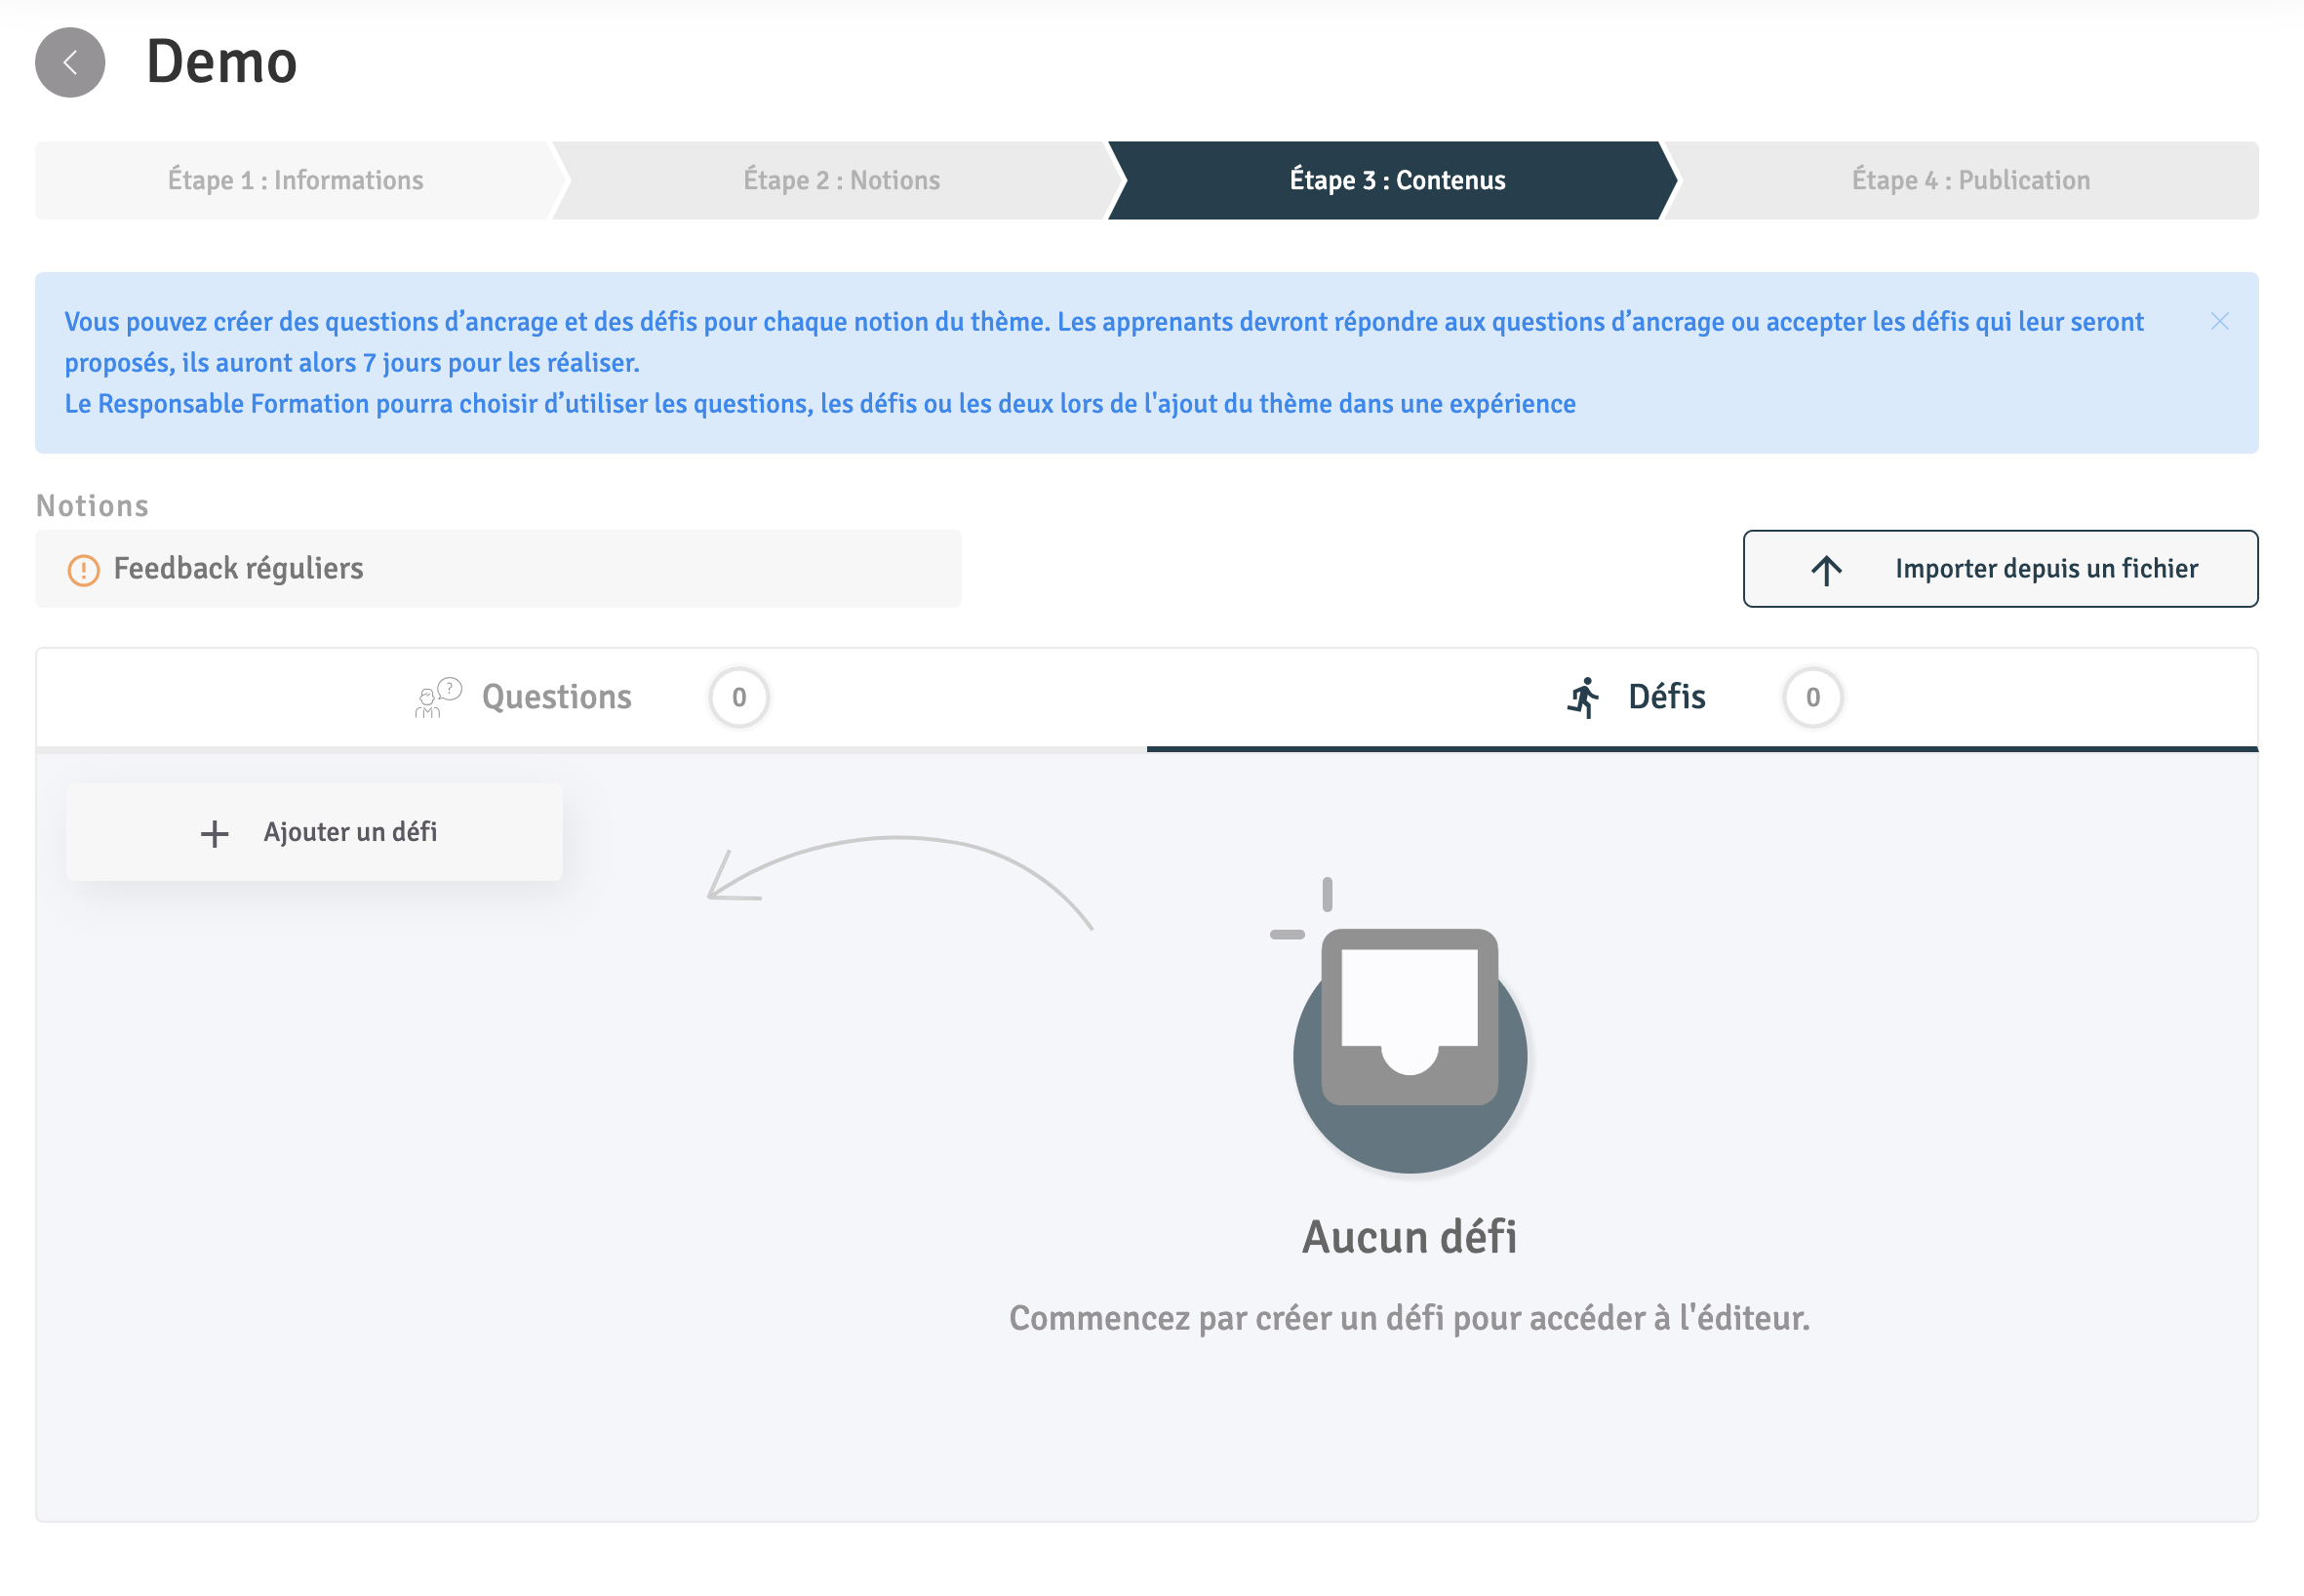Click the Demo page title
Screen dimensions: 2304x1596
pos(221,62)
